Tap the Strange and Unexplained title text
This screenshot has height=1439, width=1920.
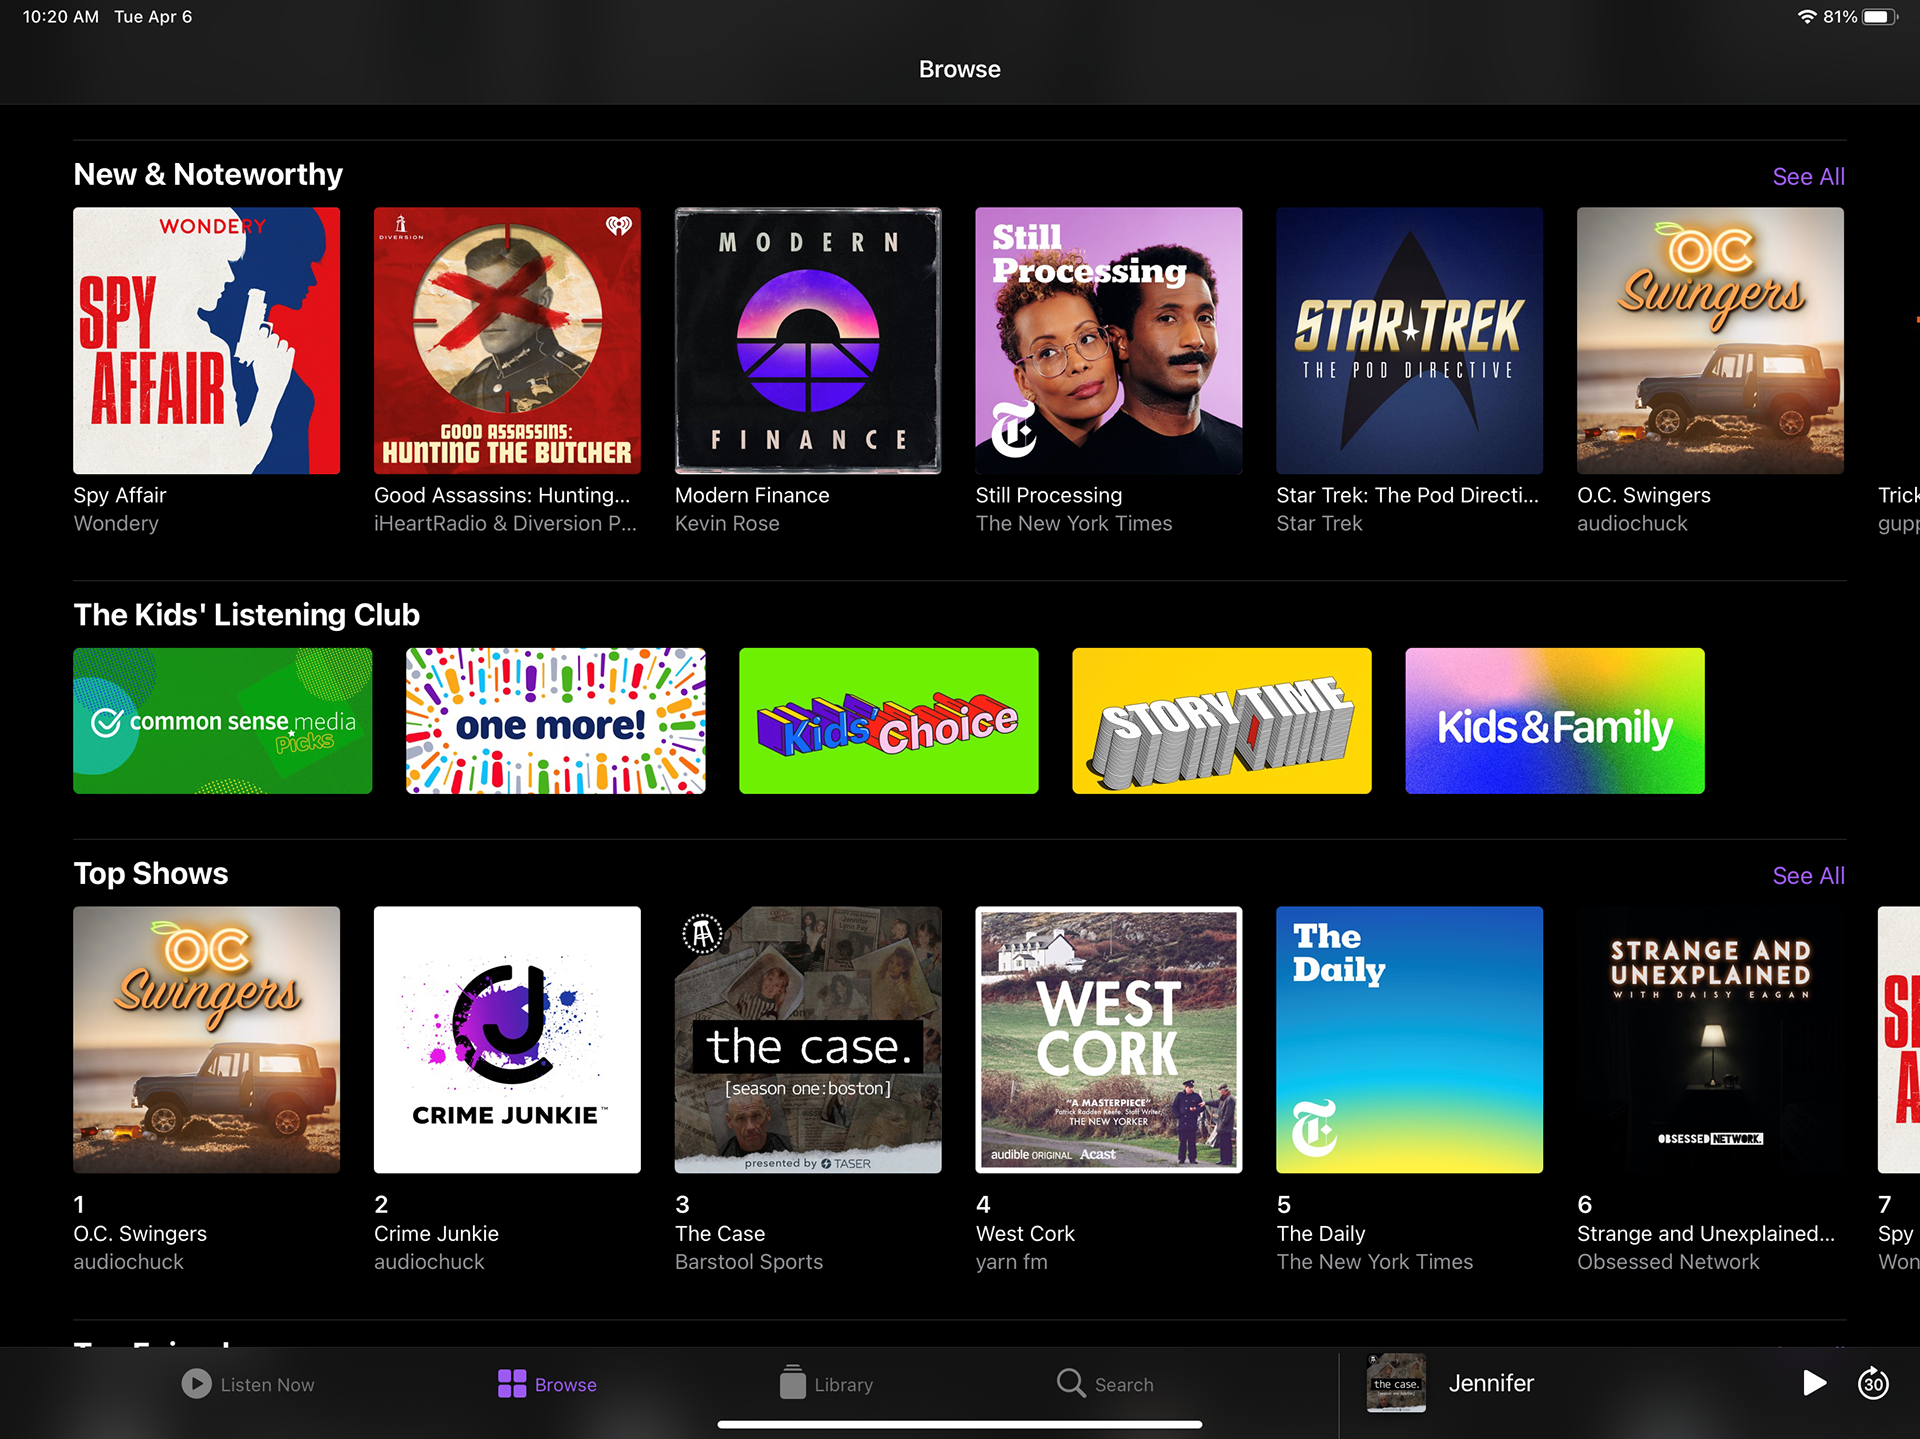pyautogui.click(x=1706, y=1233)
